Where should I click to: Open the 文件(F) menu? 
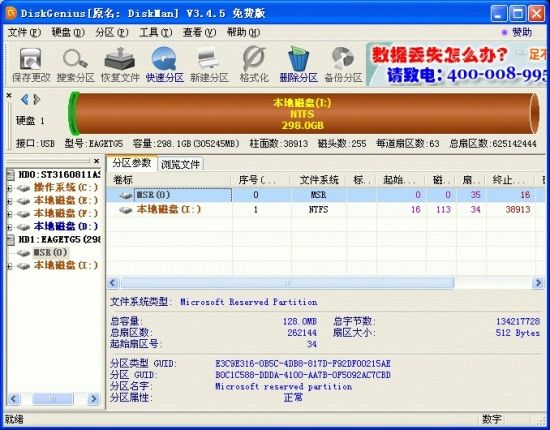pos(24,32)
